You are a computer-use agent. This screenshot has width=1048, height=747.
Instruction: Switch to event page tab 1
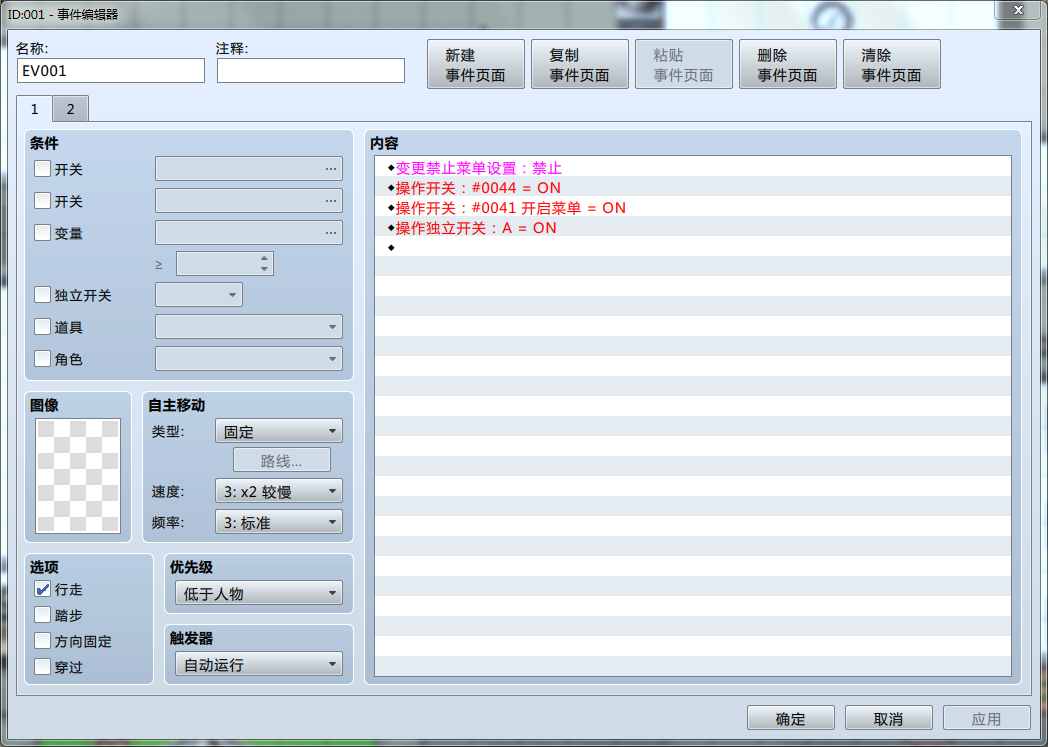(35, 109)
